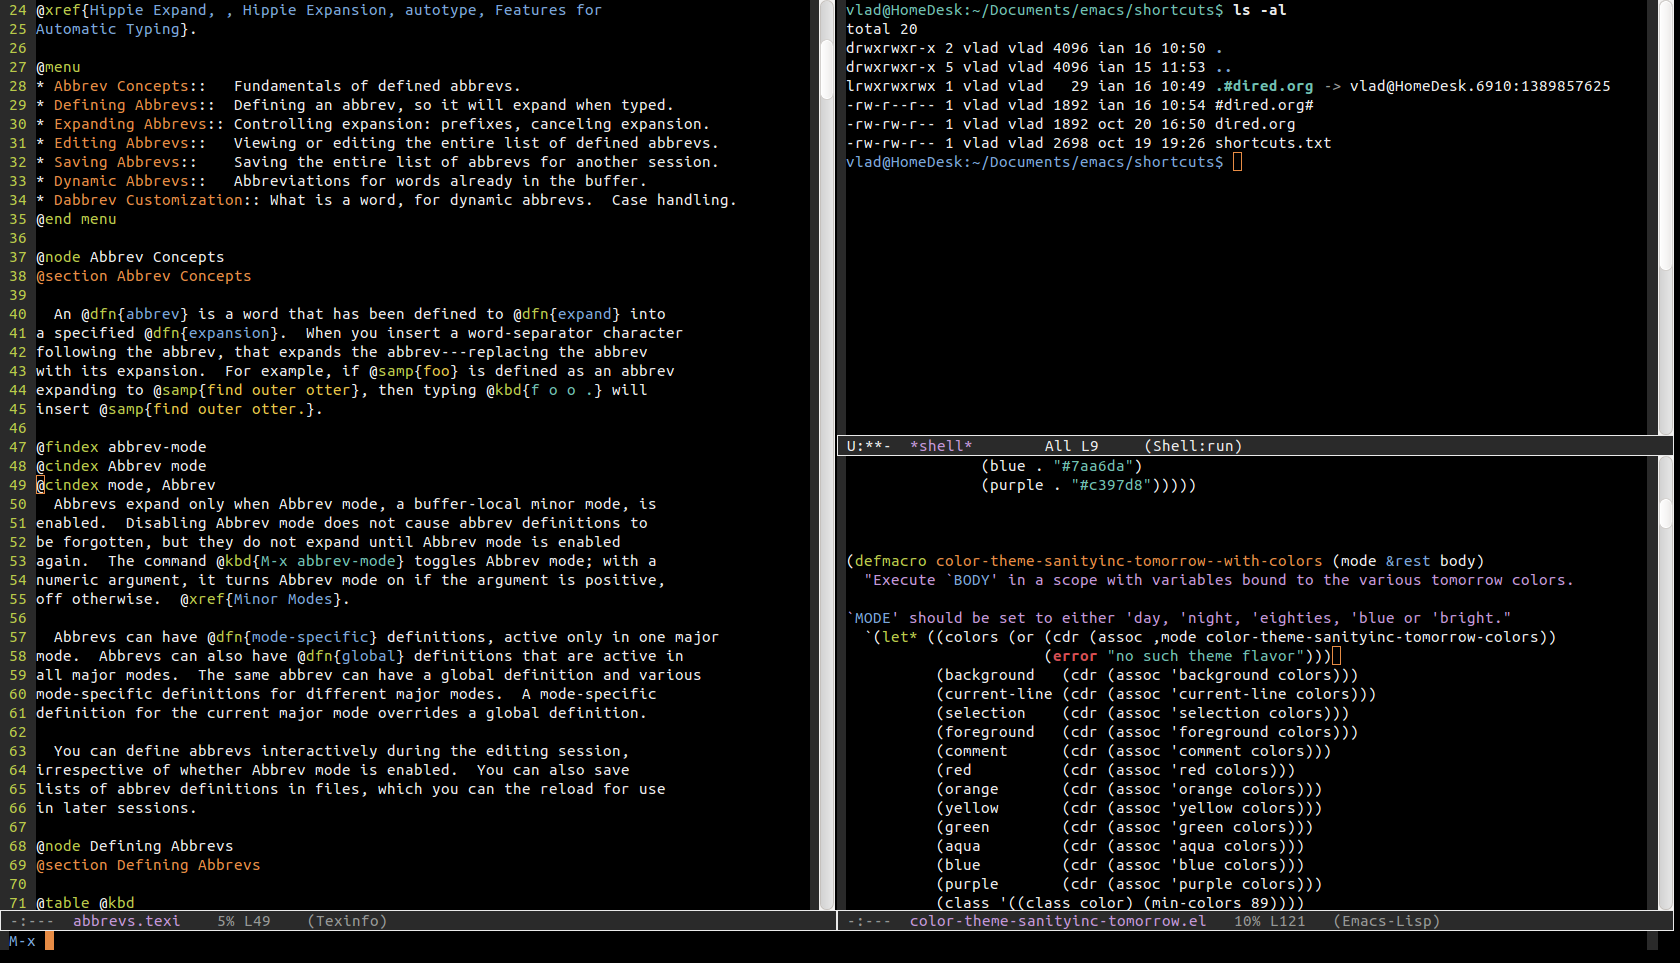
Task: Click the '.#dired.org' symlink name in shell
Action: 1264,86
